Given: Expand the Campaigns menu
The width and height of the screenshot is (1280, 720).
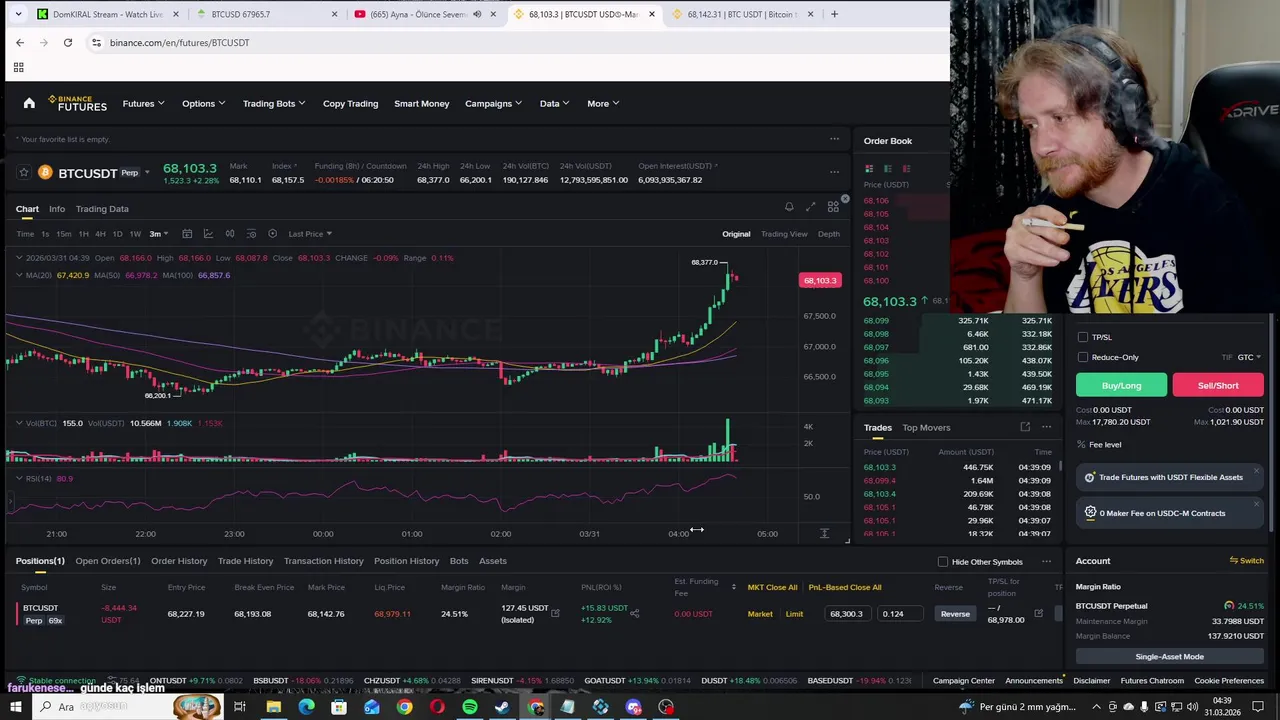Looking at the screenshot, I should pyautogui.click(x=494, y=103).
